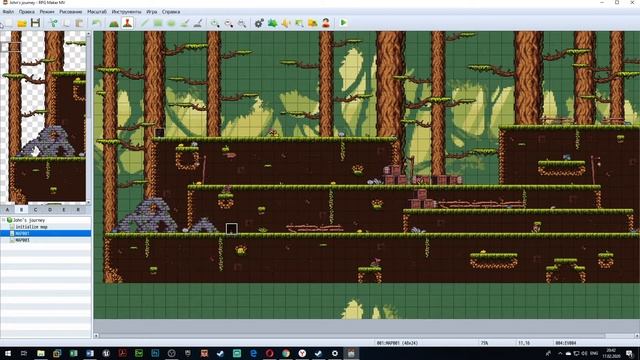Open Task View on the taskbar
Screen dimensions: 640x360
[24, 353]
